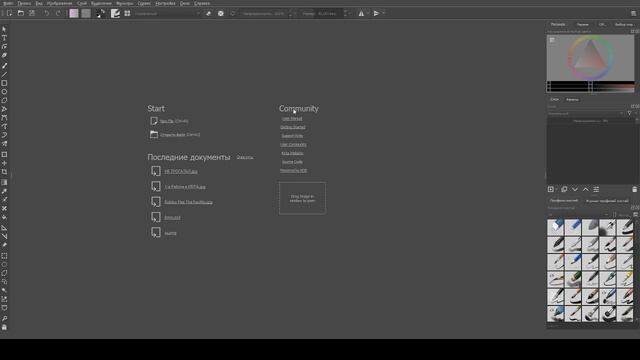This screenshot has height=360, width=640.
Task: Open the Изображение menu
Action: (60, 3)
